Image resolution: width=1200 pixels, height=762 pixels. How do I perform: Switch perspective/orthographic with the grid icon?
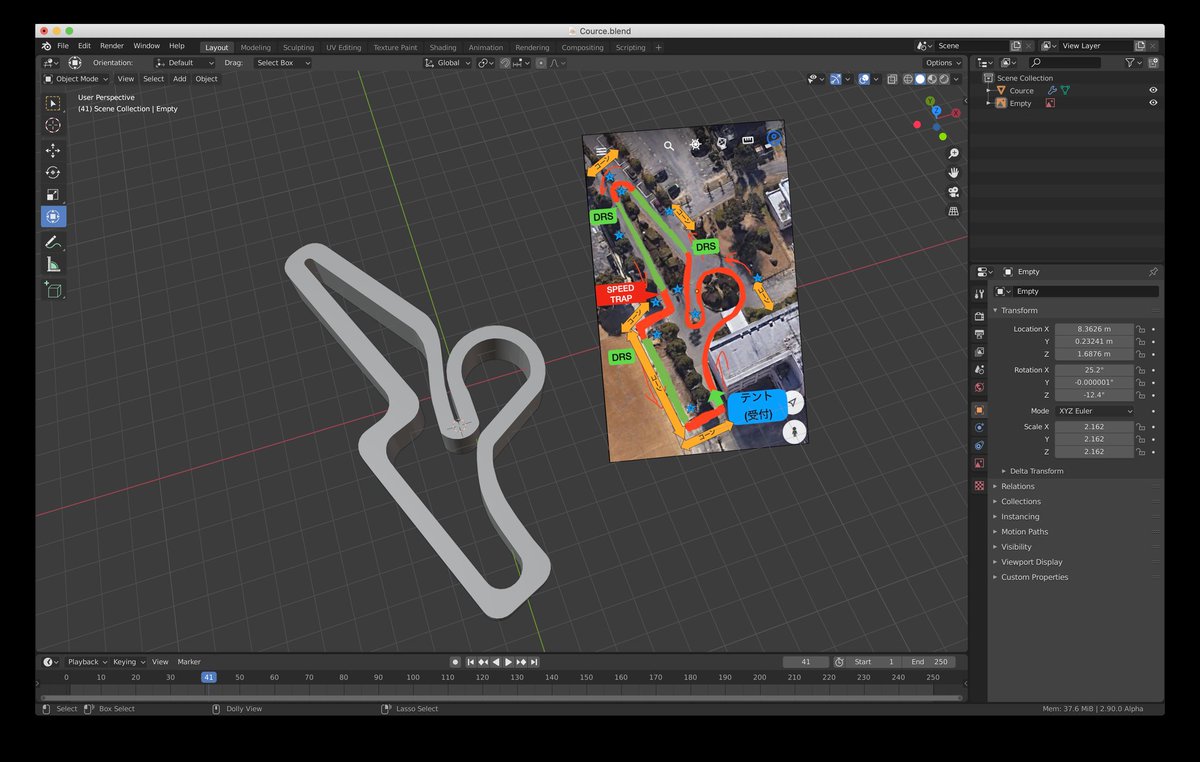coord(953,211)
